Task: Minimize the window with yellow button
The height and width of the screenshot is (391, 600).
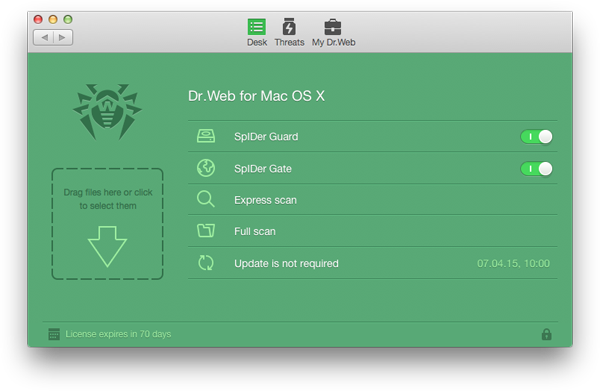Action: tap(53, 19)
